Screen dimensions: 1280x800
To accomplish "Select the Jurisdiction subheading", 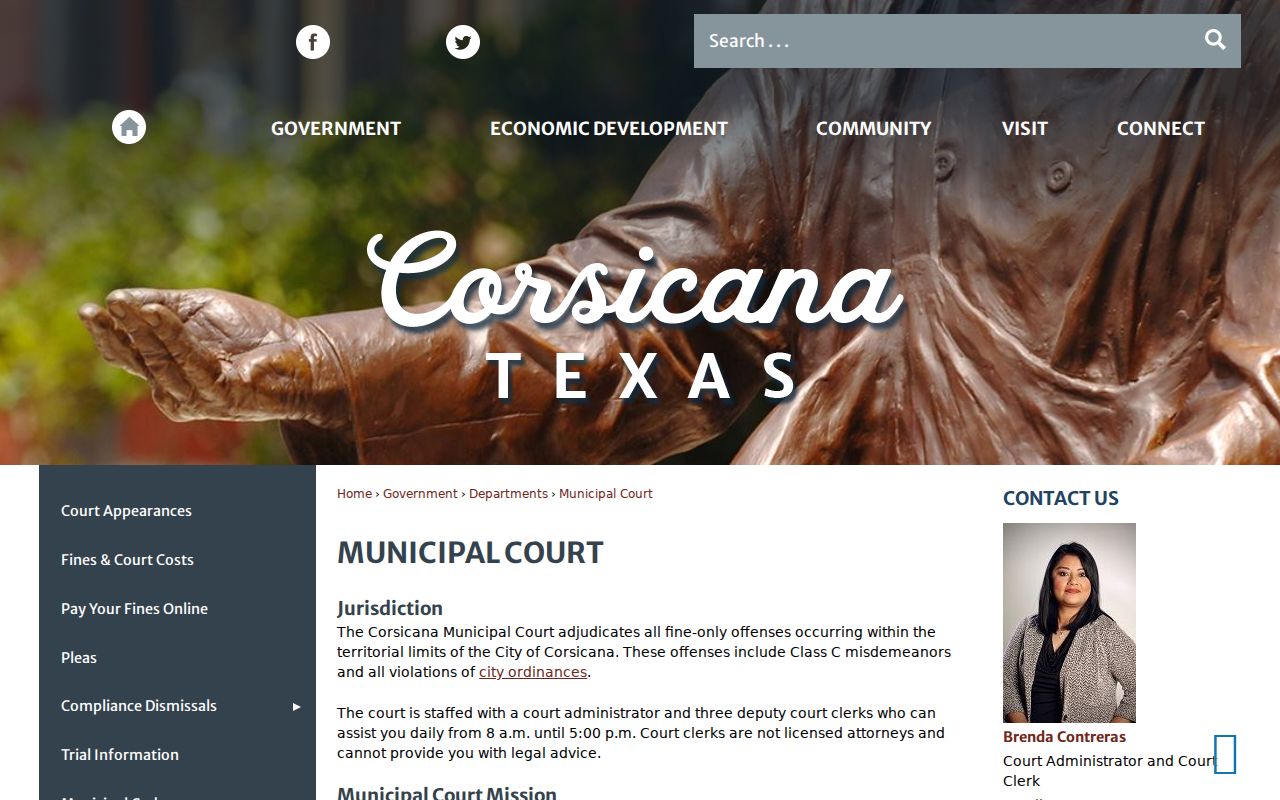I will pyautogui.click(x=390, y=608).
